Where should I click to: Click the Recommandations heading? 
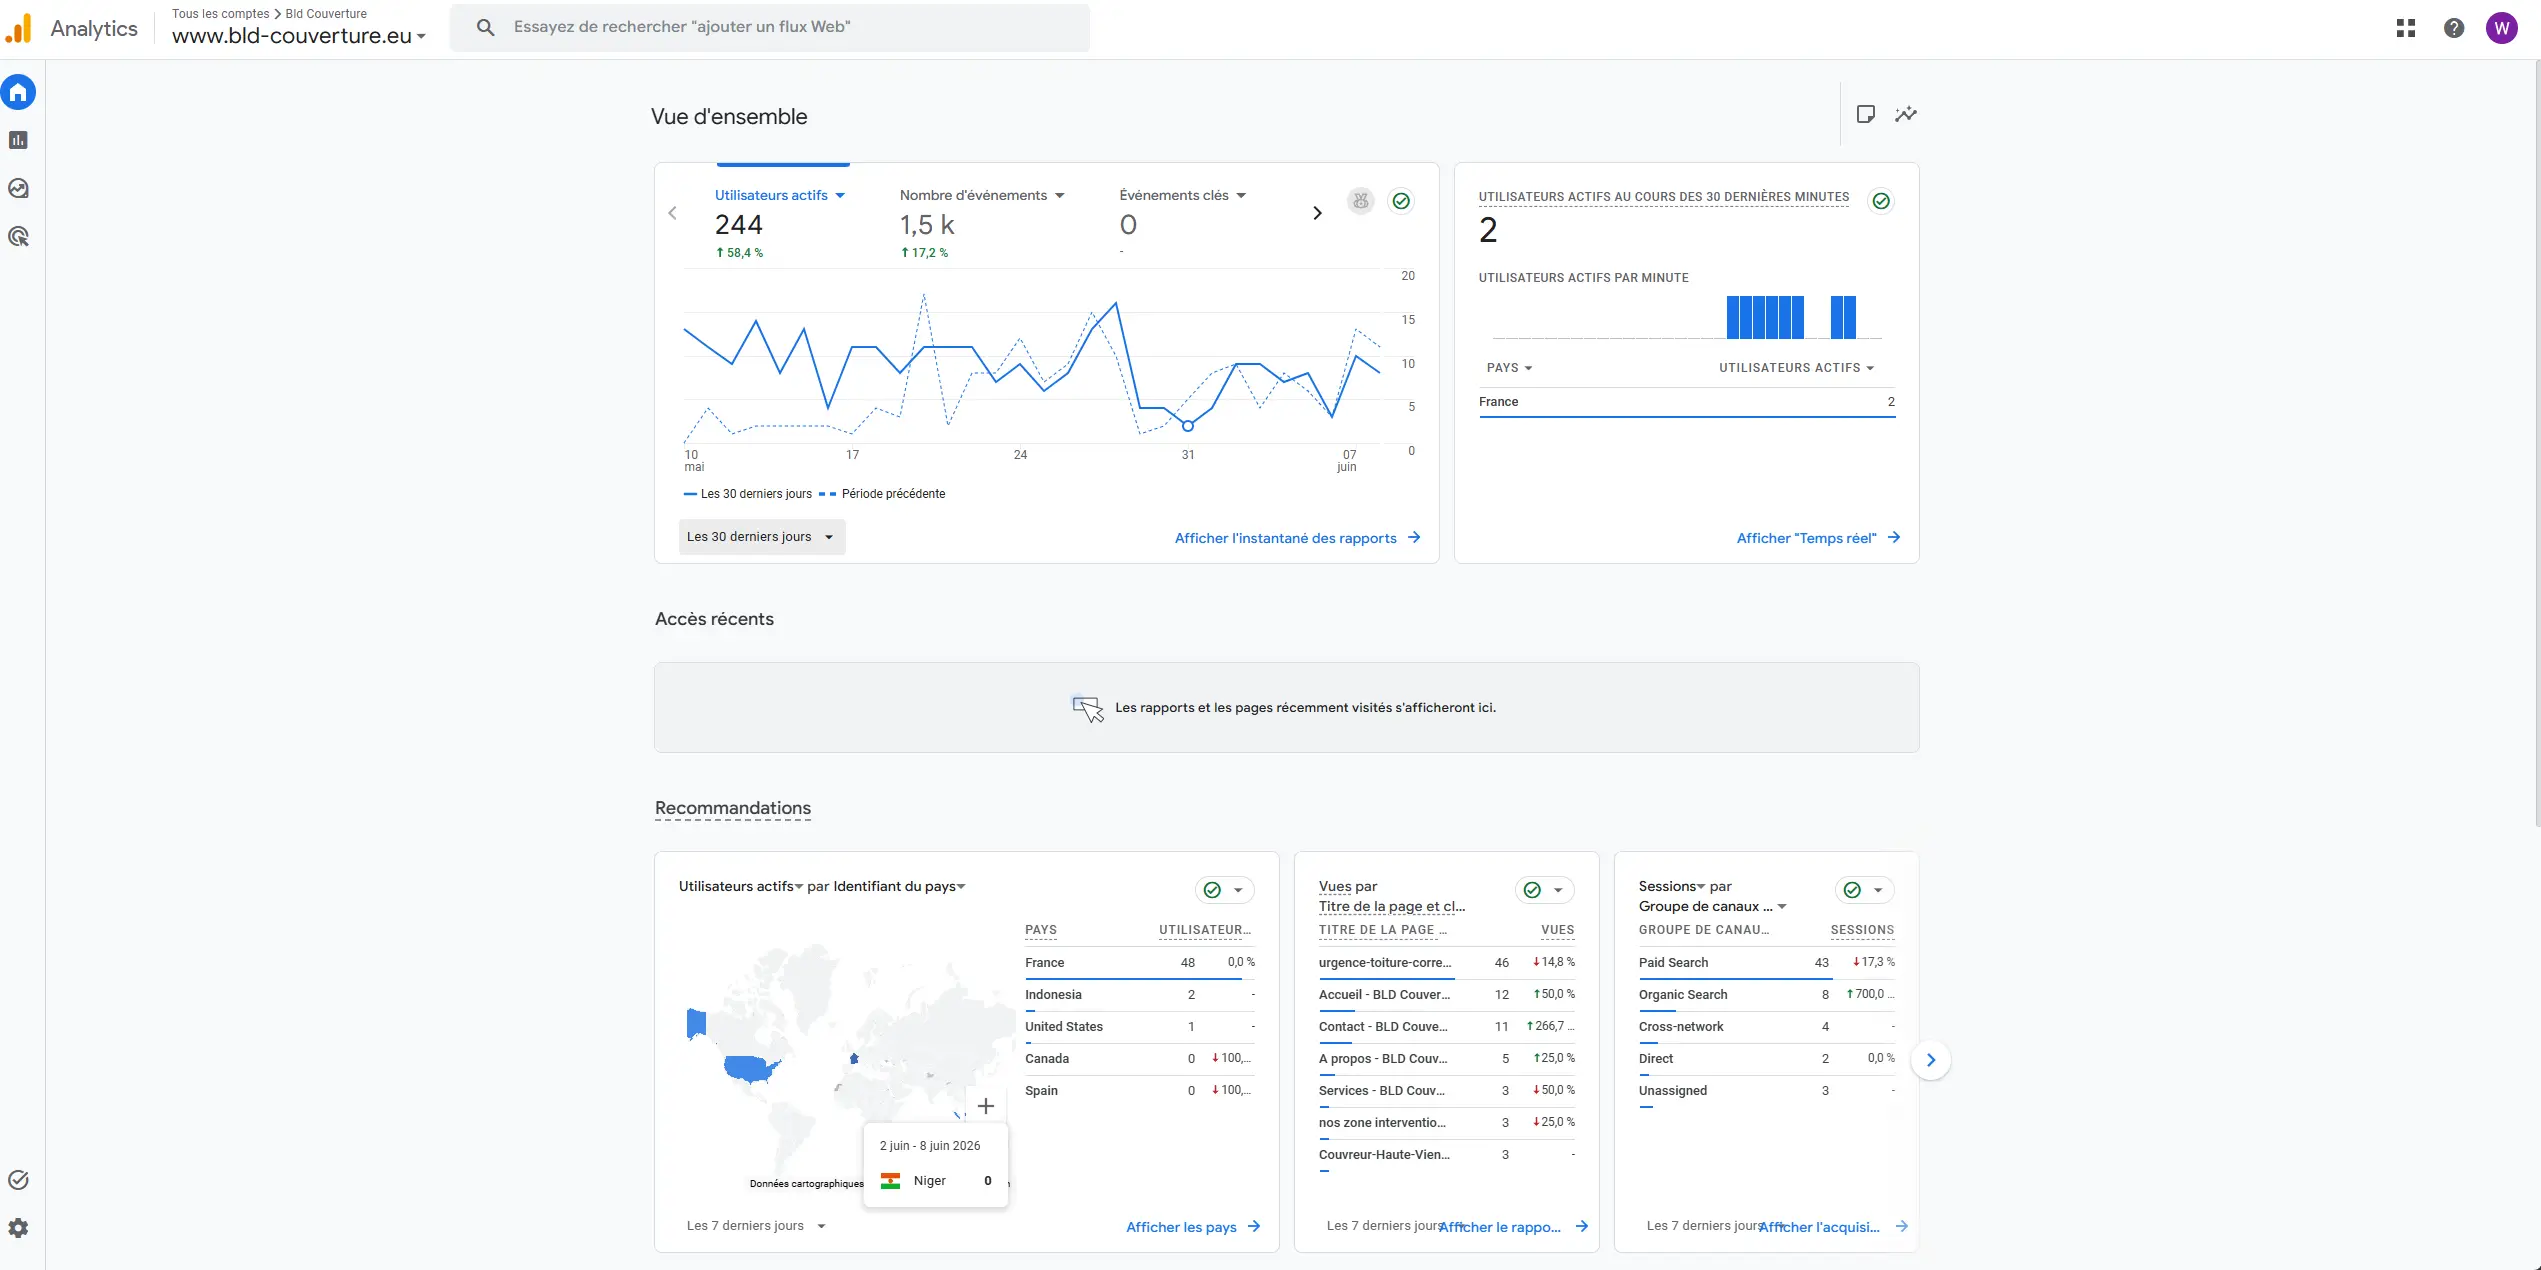click(733, 808)
